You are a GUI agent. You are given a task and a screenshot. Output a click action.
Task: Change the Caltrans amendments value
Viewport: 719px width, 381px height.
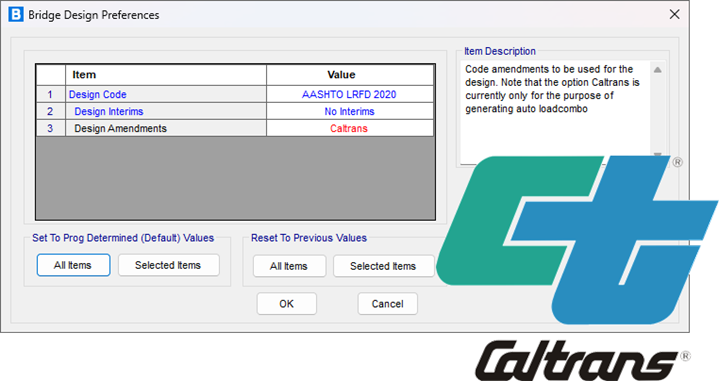[349, 128]
